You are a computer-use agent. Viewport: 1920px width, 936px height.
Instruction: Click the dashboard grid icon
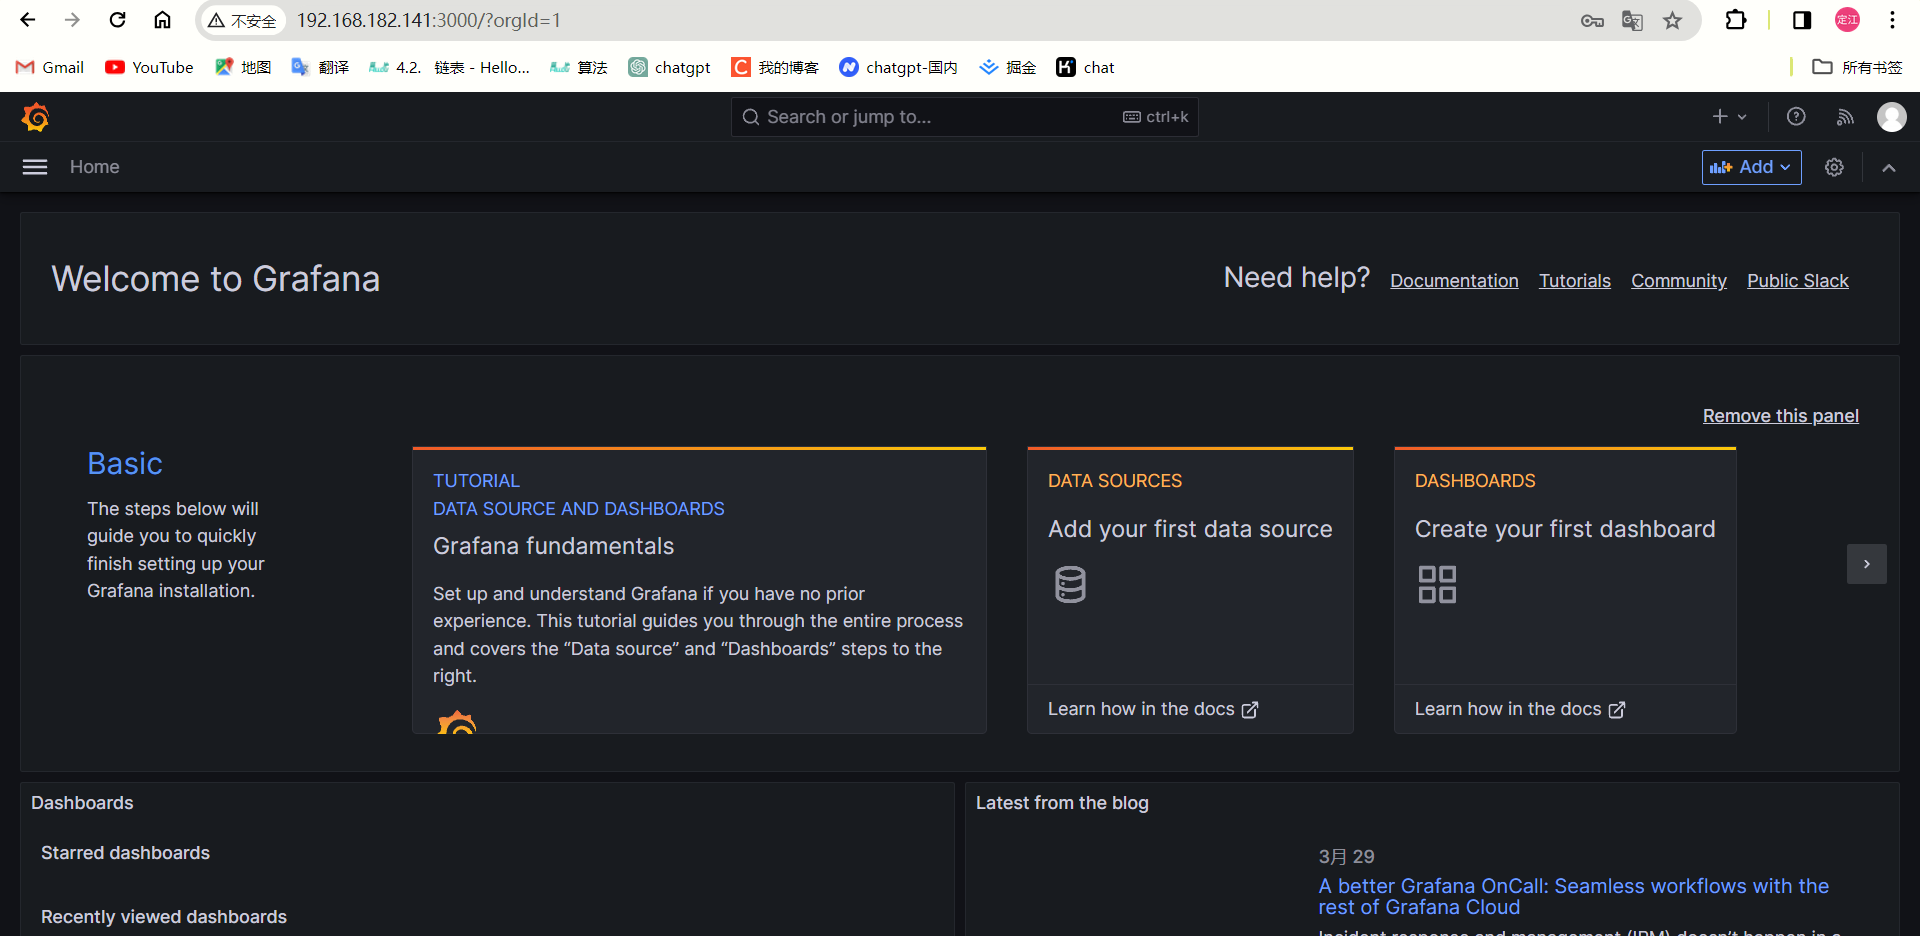point(1437,584)
